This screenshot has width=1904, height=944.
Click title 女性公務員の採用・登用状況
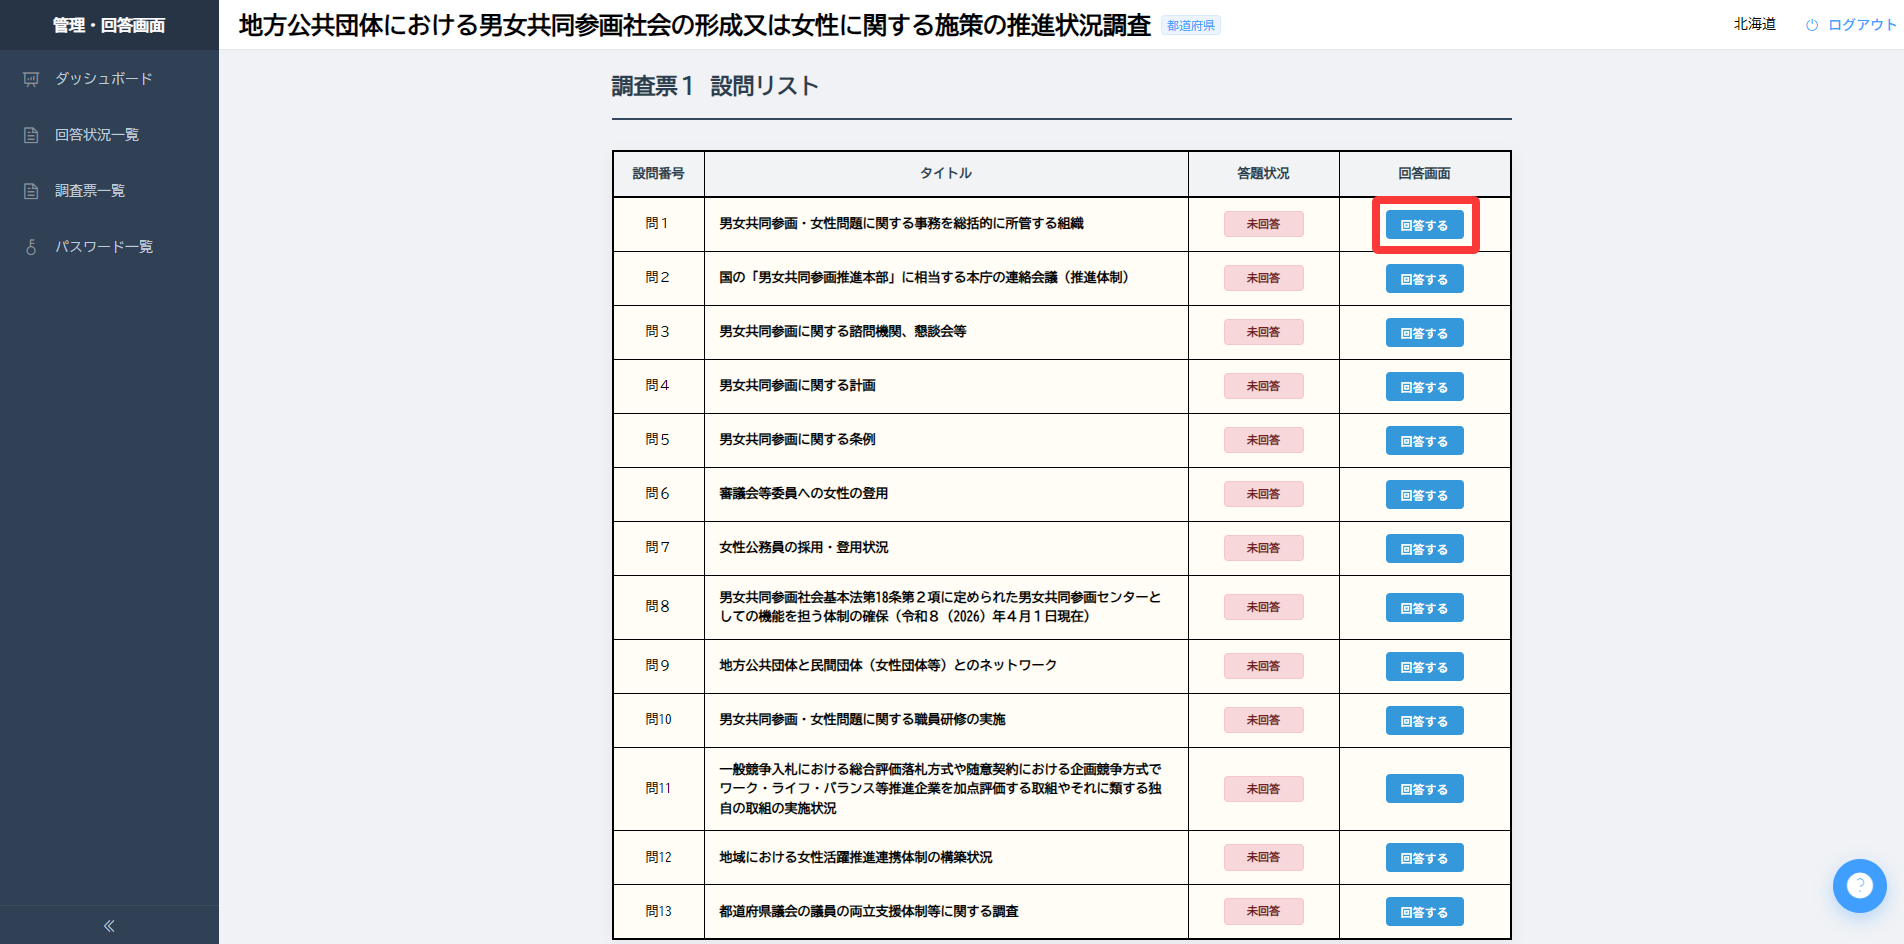click(804, 547)
